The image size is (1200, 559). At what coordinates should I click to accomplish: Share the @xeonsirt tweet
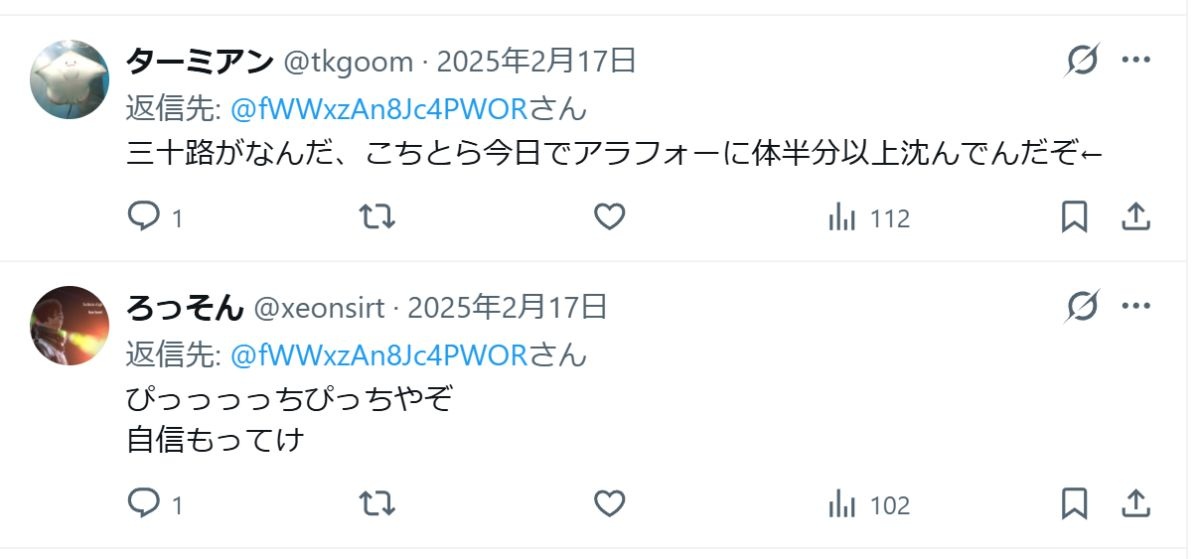1136,504
